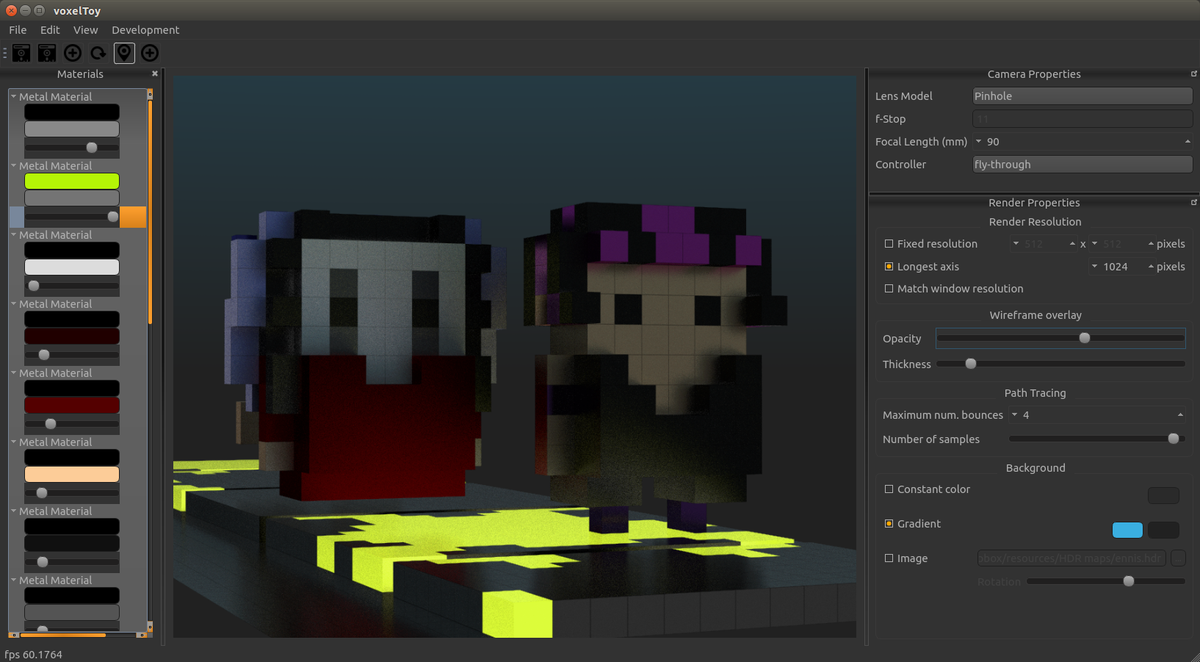The width and height of the screenshot is (1200, 662).
Task: Enable the Fixed resolution checkbox
Action: click(x=888, y=243)
